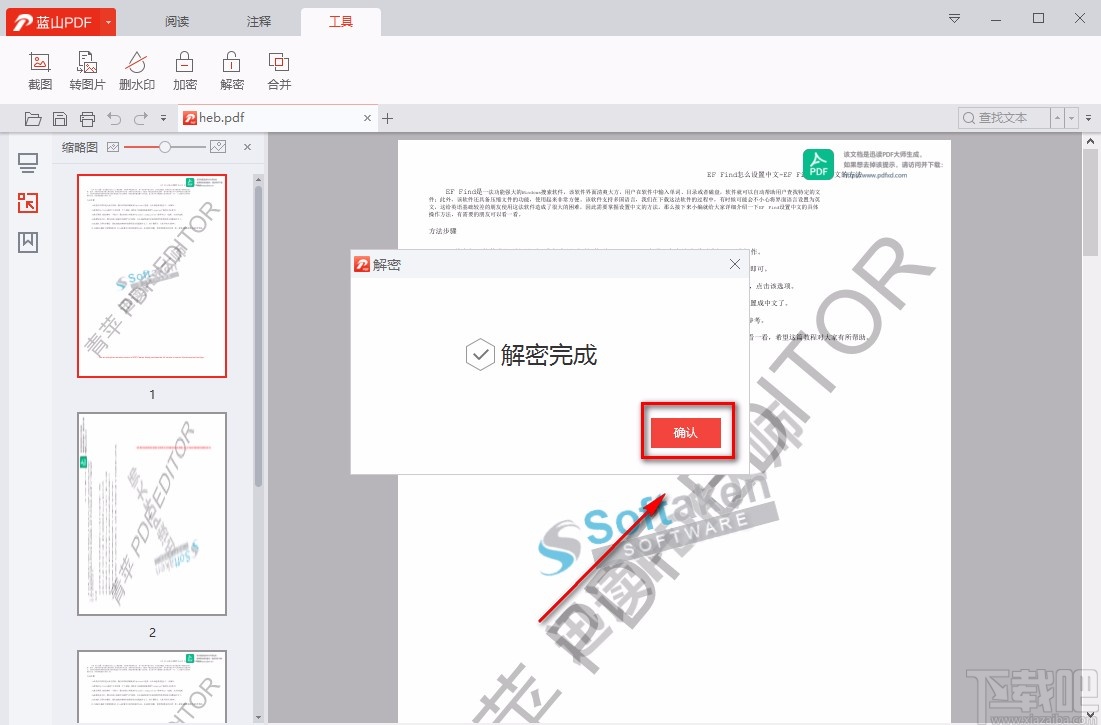Activate the thumbnail view sidebar icon
Image resolution: width=1101 pixels, height=725 pixels.
(x=27, y=202)
